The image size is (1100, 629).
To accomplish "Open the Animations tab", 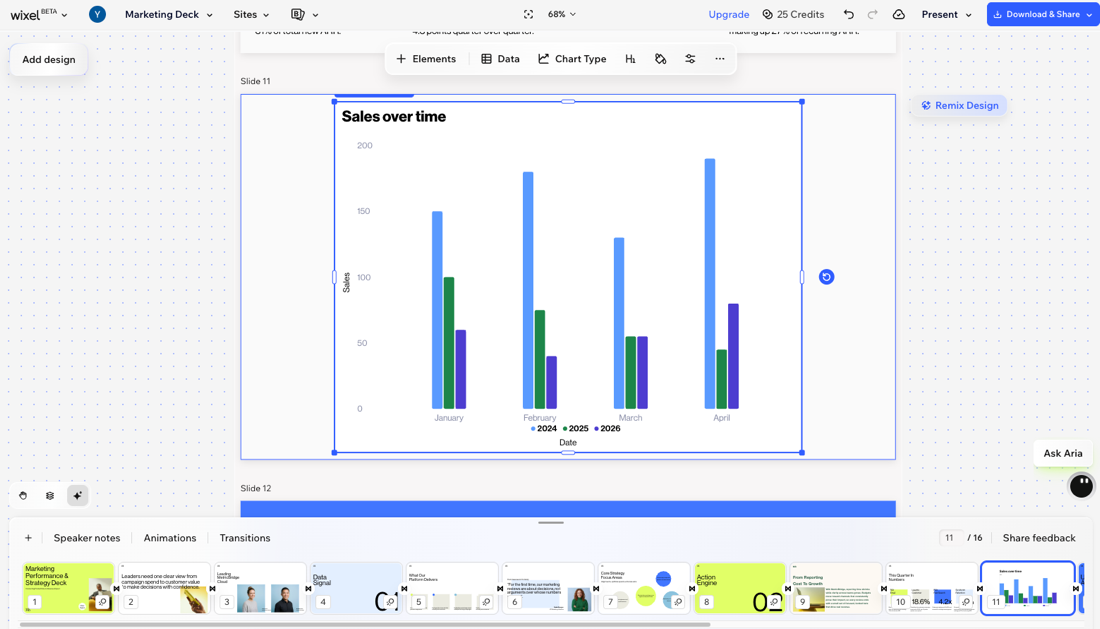I will (x=170, y=538).
